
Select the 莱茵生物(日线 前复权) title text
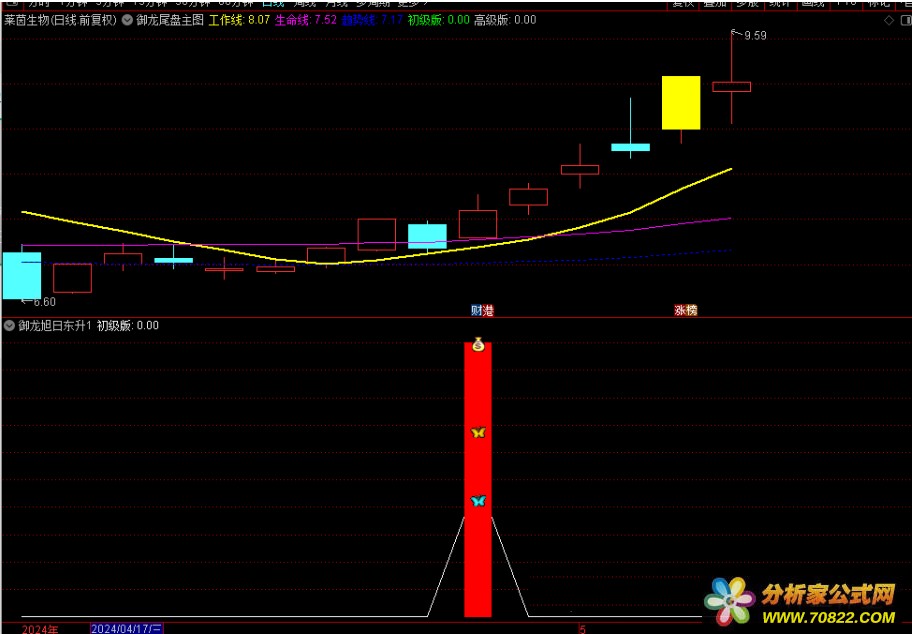tap(60, 20)
